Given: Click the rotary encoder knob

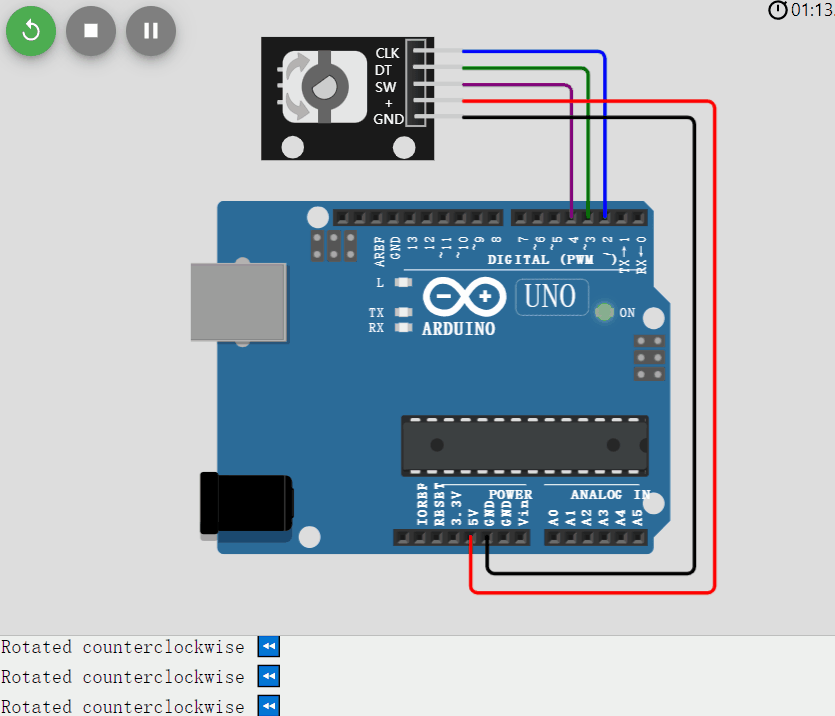Looking at the screenshot, I should (325, 87).
